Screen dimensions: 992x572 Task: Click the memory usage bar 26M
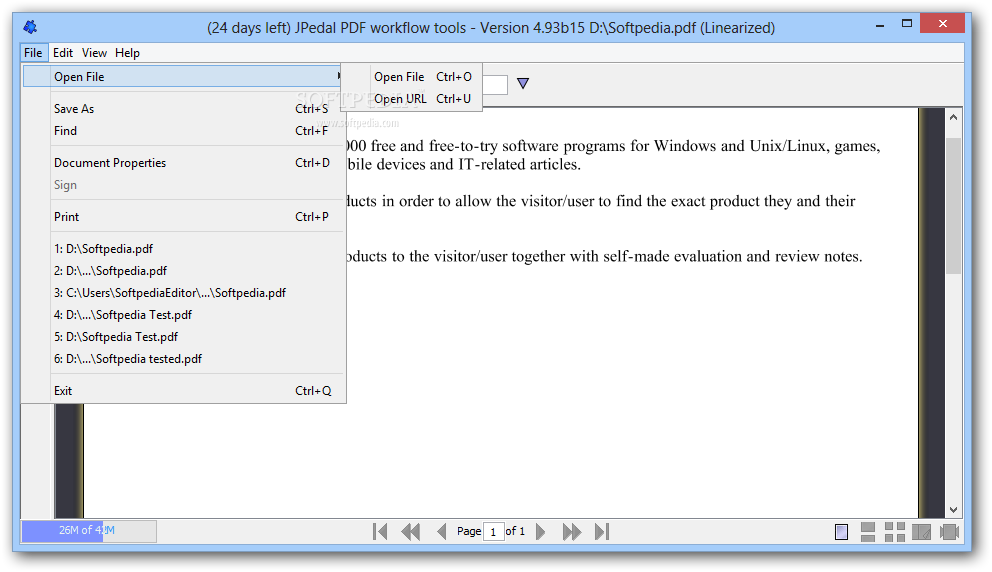coord(89,531)
